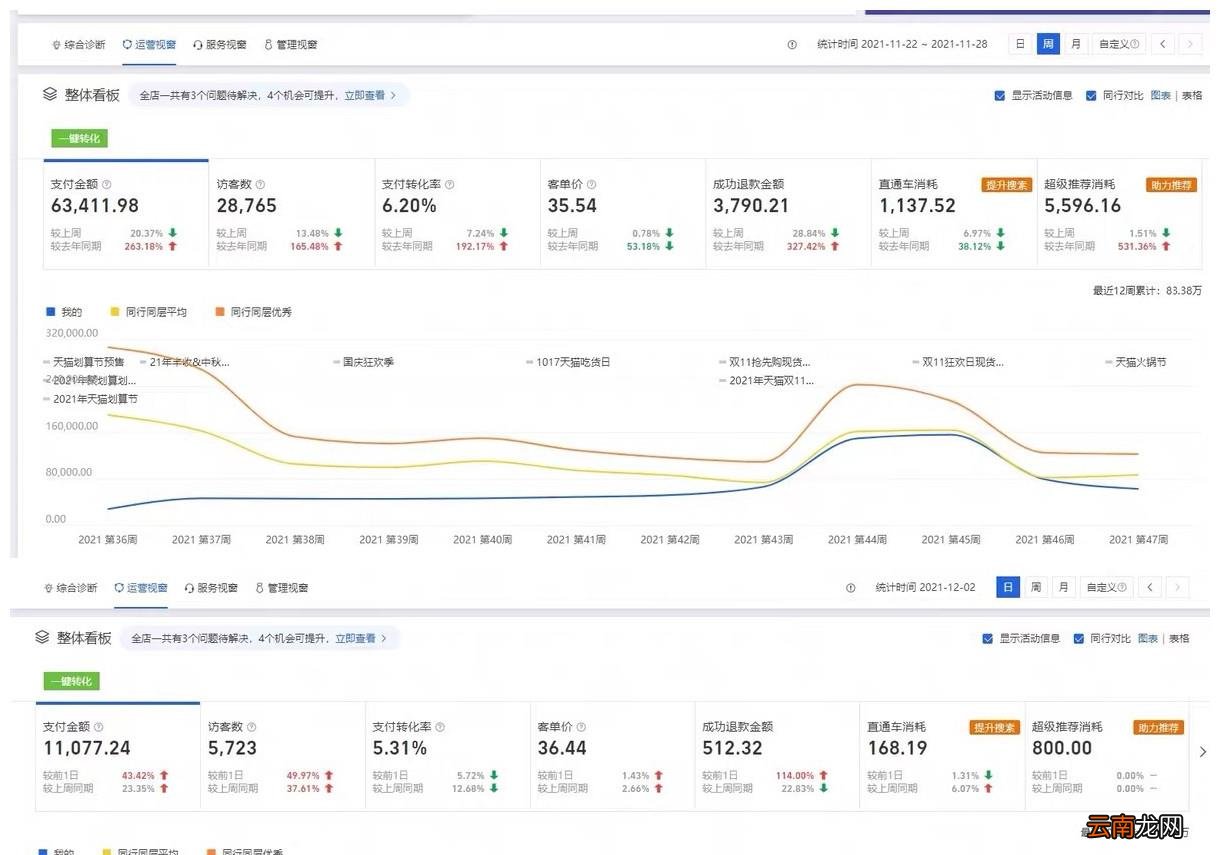This screenshot has width=1220, height=855.
Task: Click the info icon beside 客单价 in top panel
Action: pos(591,185)
